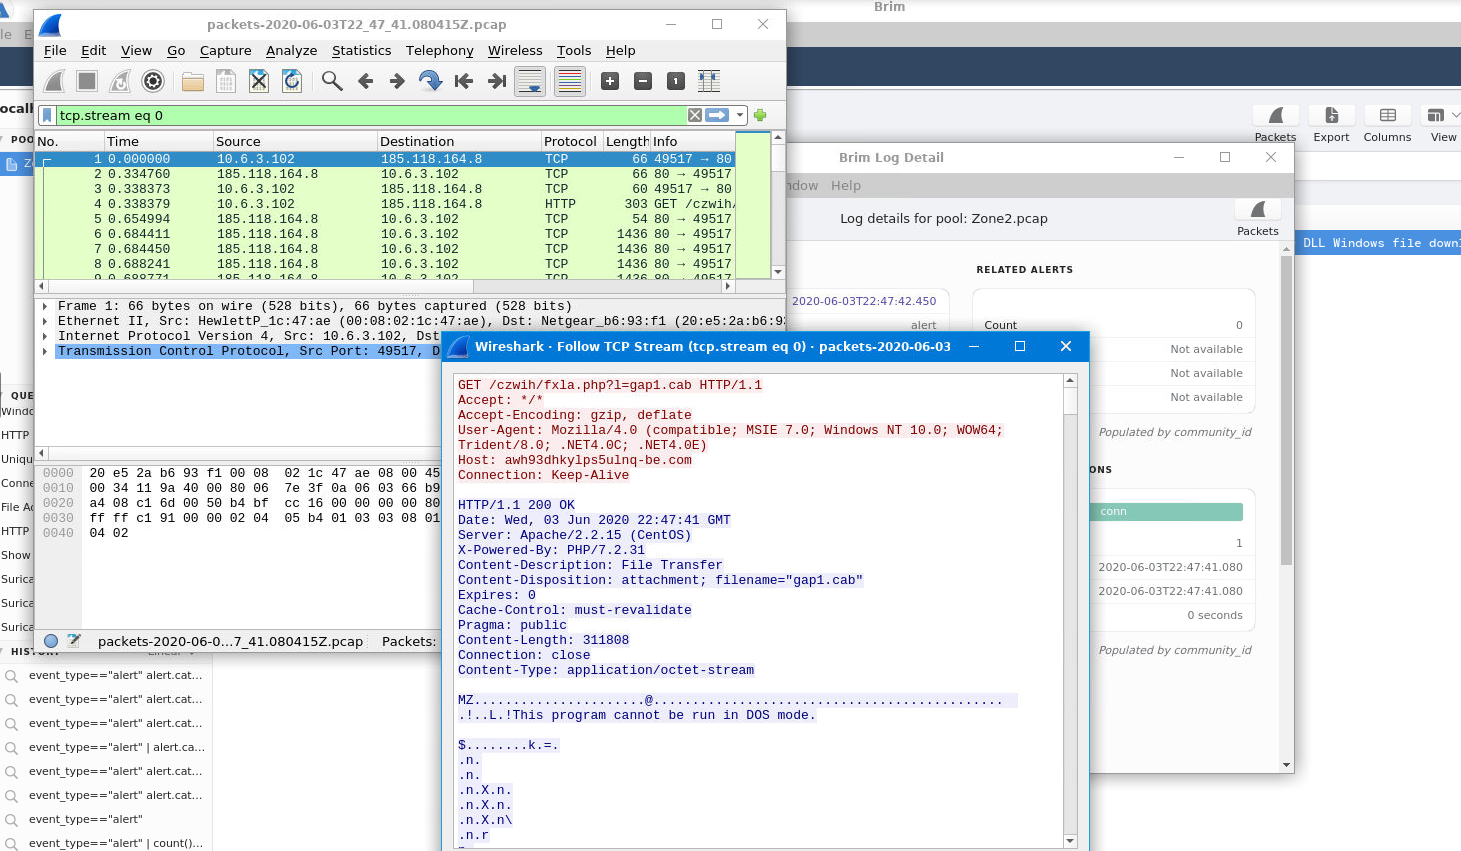Image resolution: width=1461 pixels, height=851 pixels.
Task: Expand Transmission Control Protocol row
Action: [x=45, y=351]
